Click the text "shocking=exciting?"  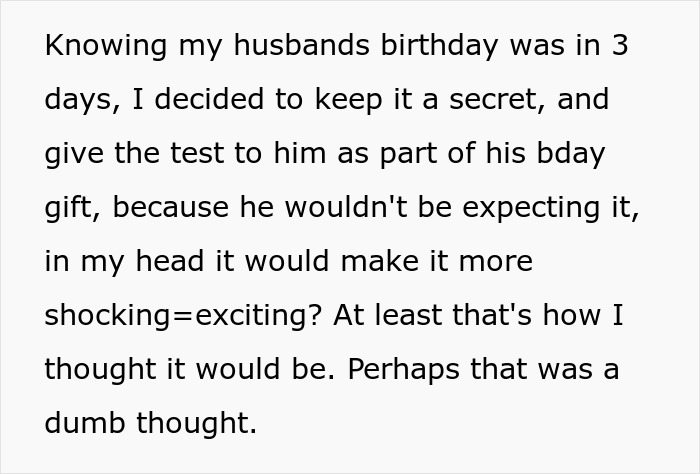click(x=183, y=316)
